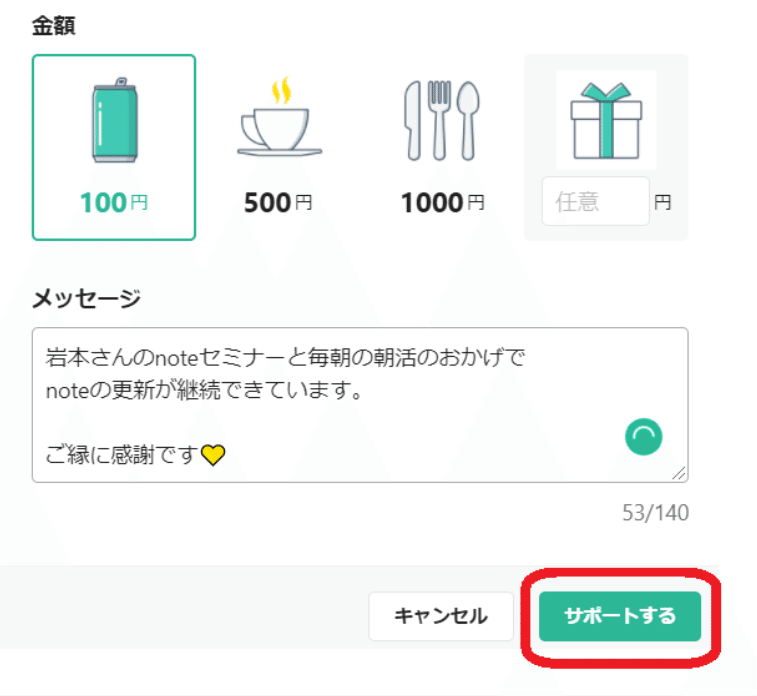Click the メッセージ heading label
757x696 pixels.
86,298
